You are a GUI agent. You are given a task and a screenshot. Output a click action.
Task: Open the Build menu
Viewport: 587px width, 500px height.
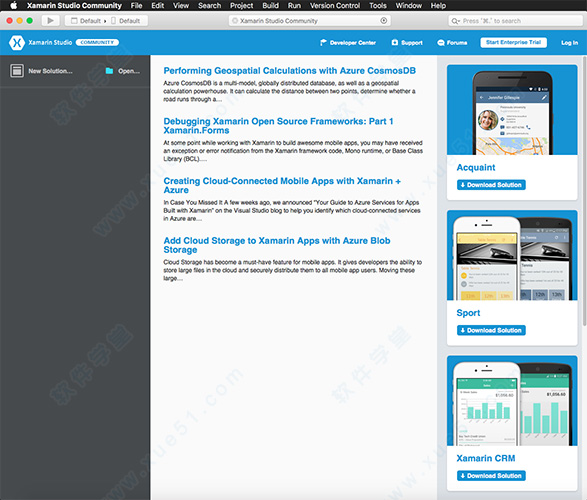270,5
